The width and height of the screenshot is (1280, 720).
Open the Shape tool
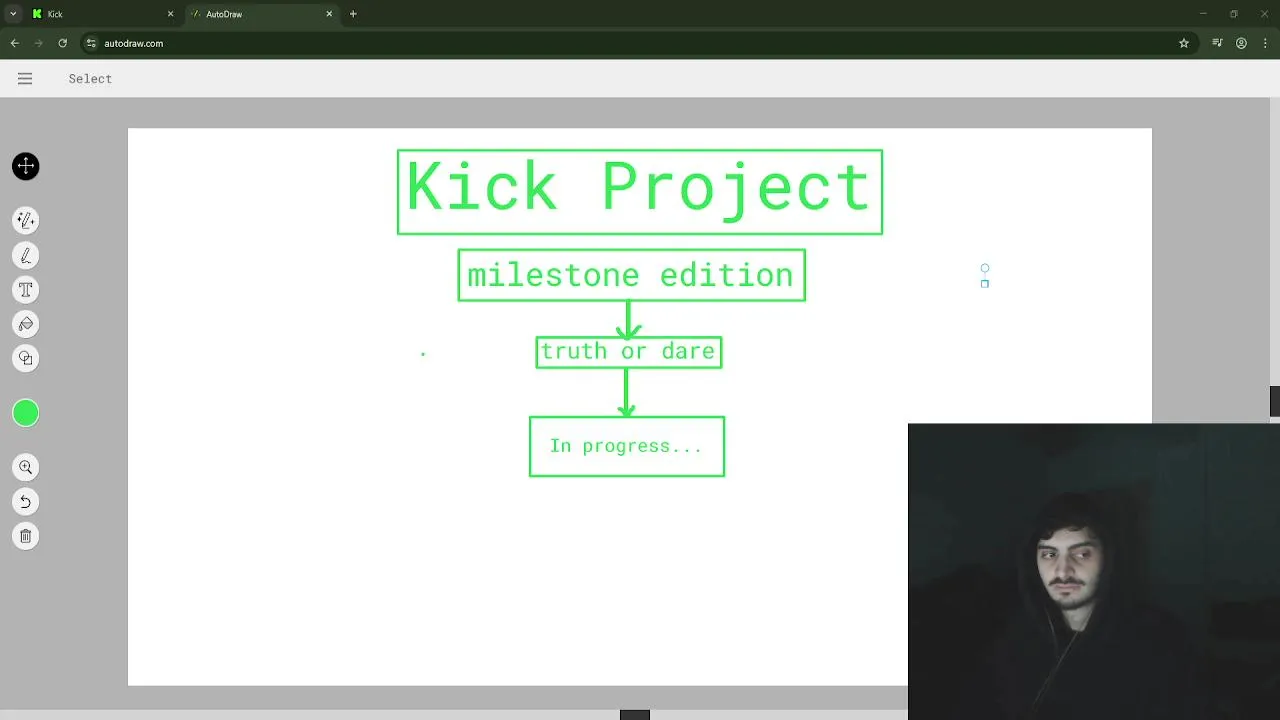(26, 358)
